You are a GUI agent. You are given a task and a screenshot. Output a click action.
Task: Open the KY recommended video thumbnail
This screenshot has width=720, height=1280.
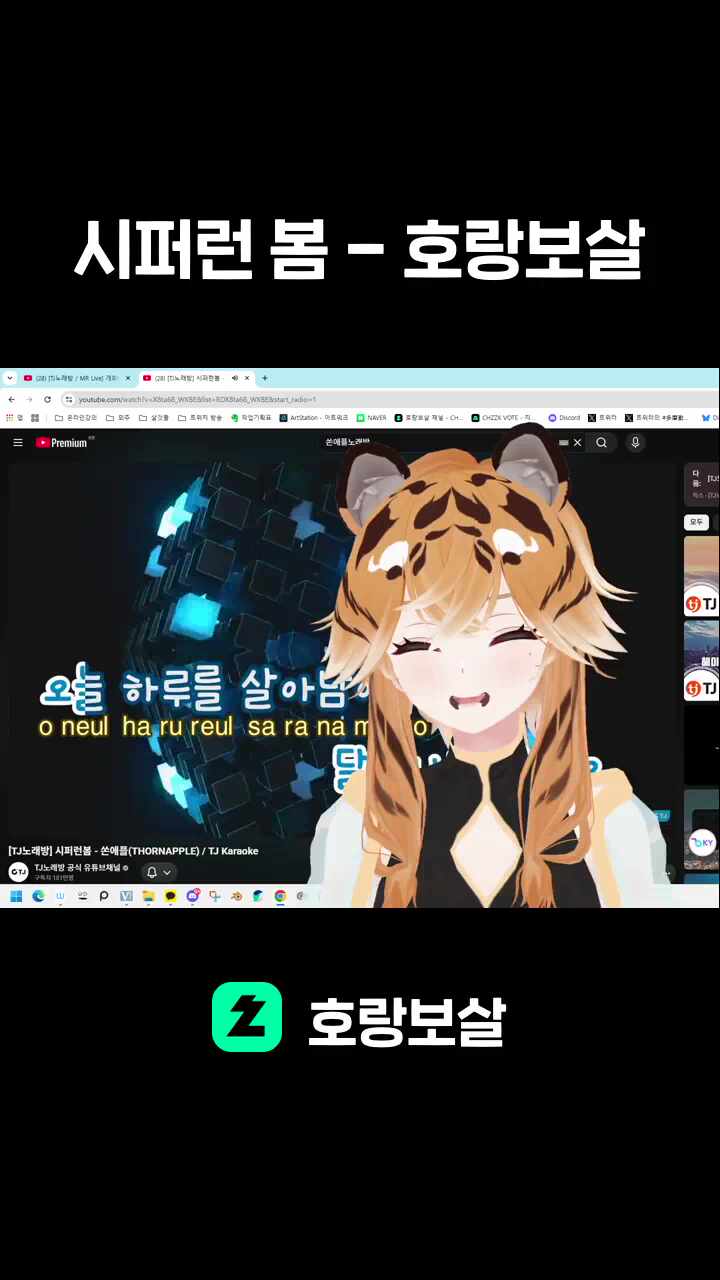point(701,829)
